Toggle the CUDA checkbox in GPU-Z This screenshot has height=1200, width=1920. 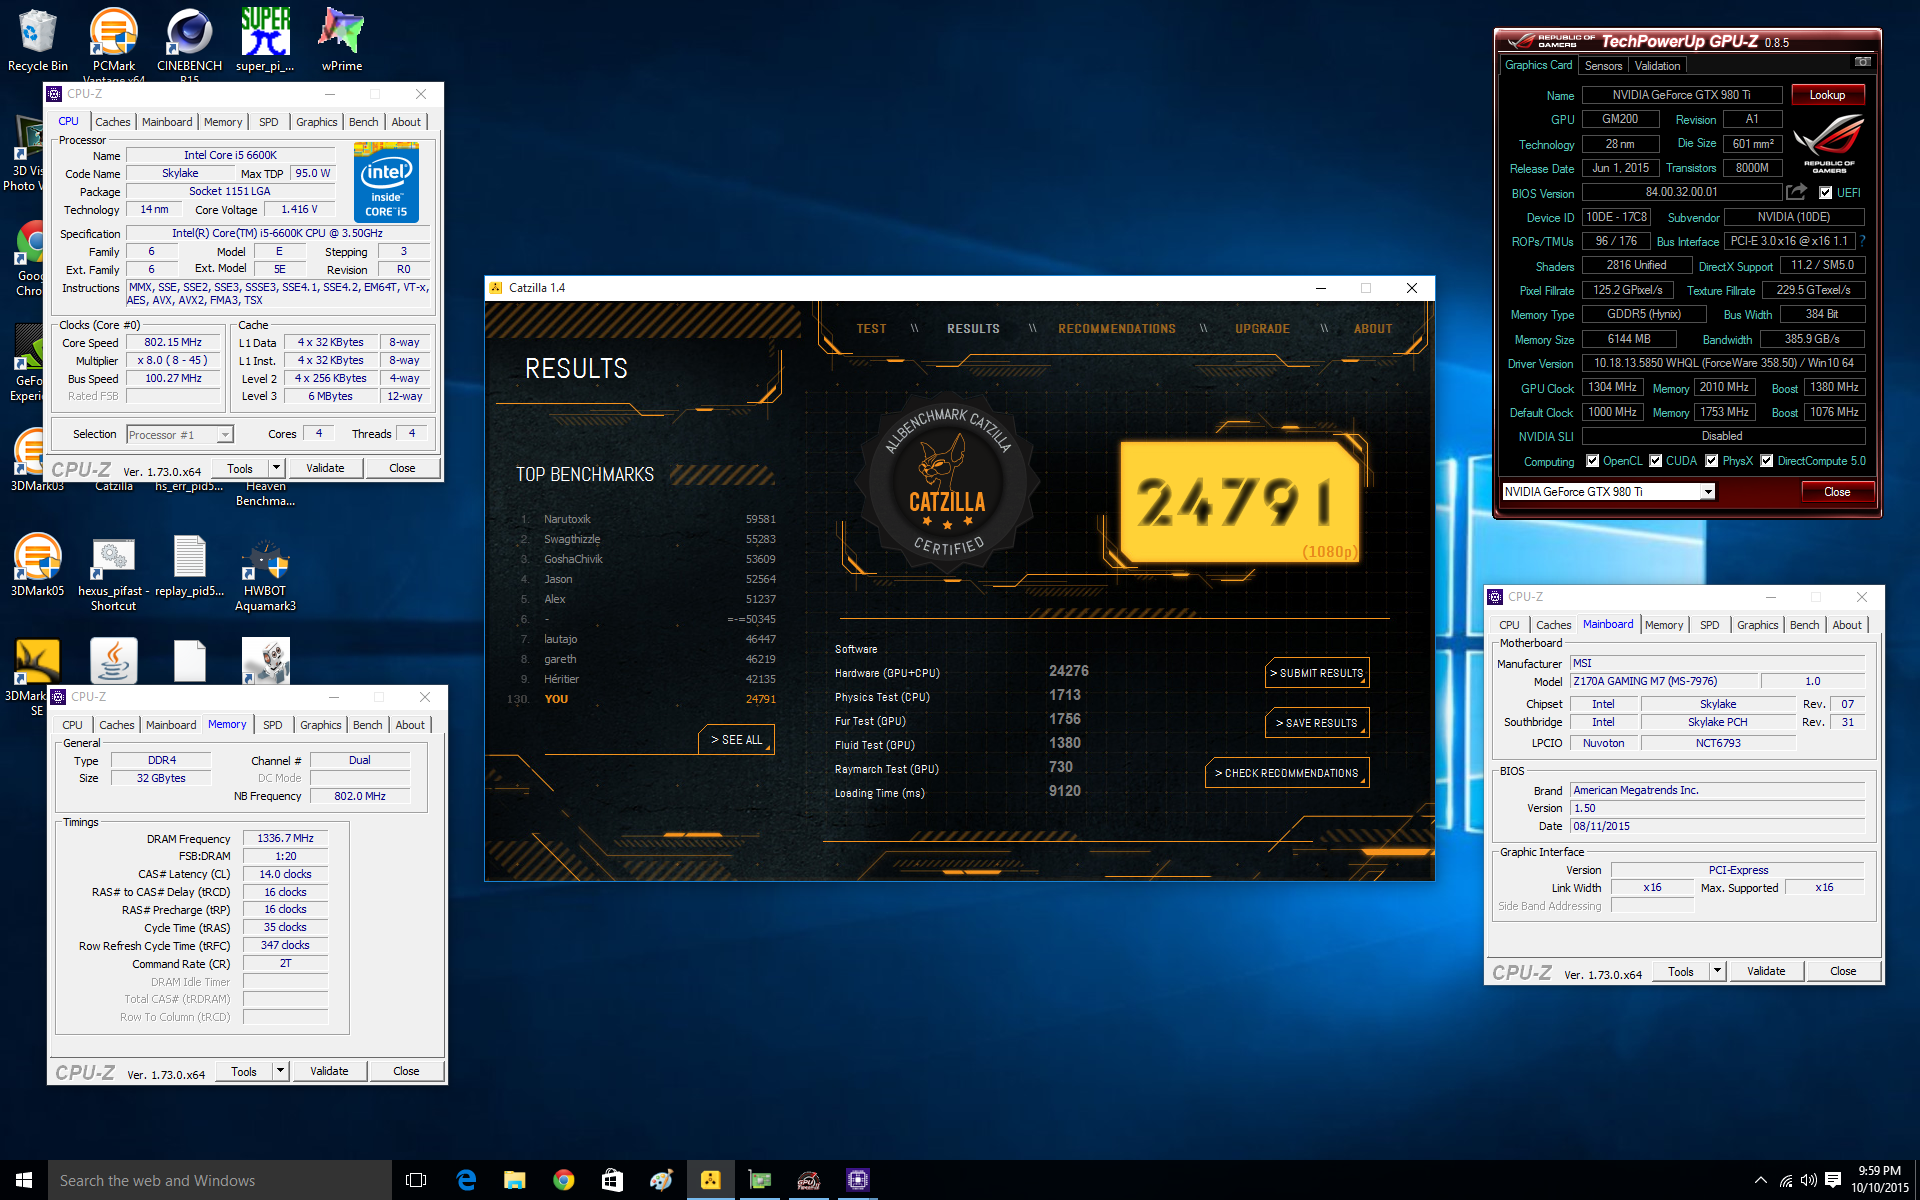tap(1656, 461)
